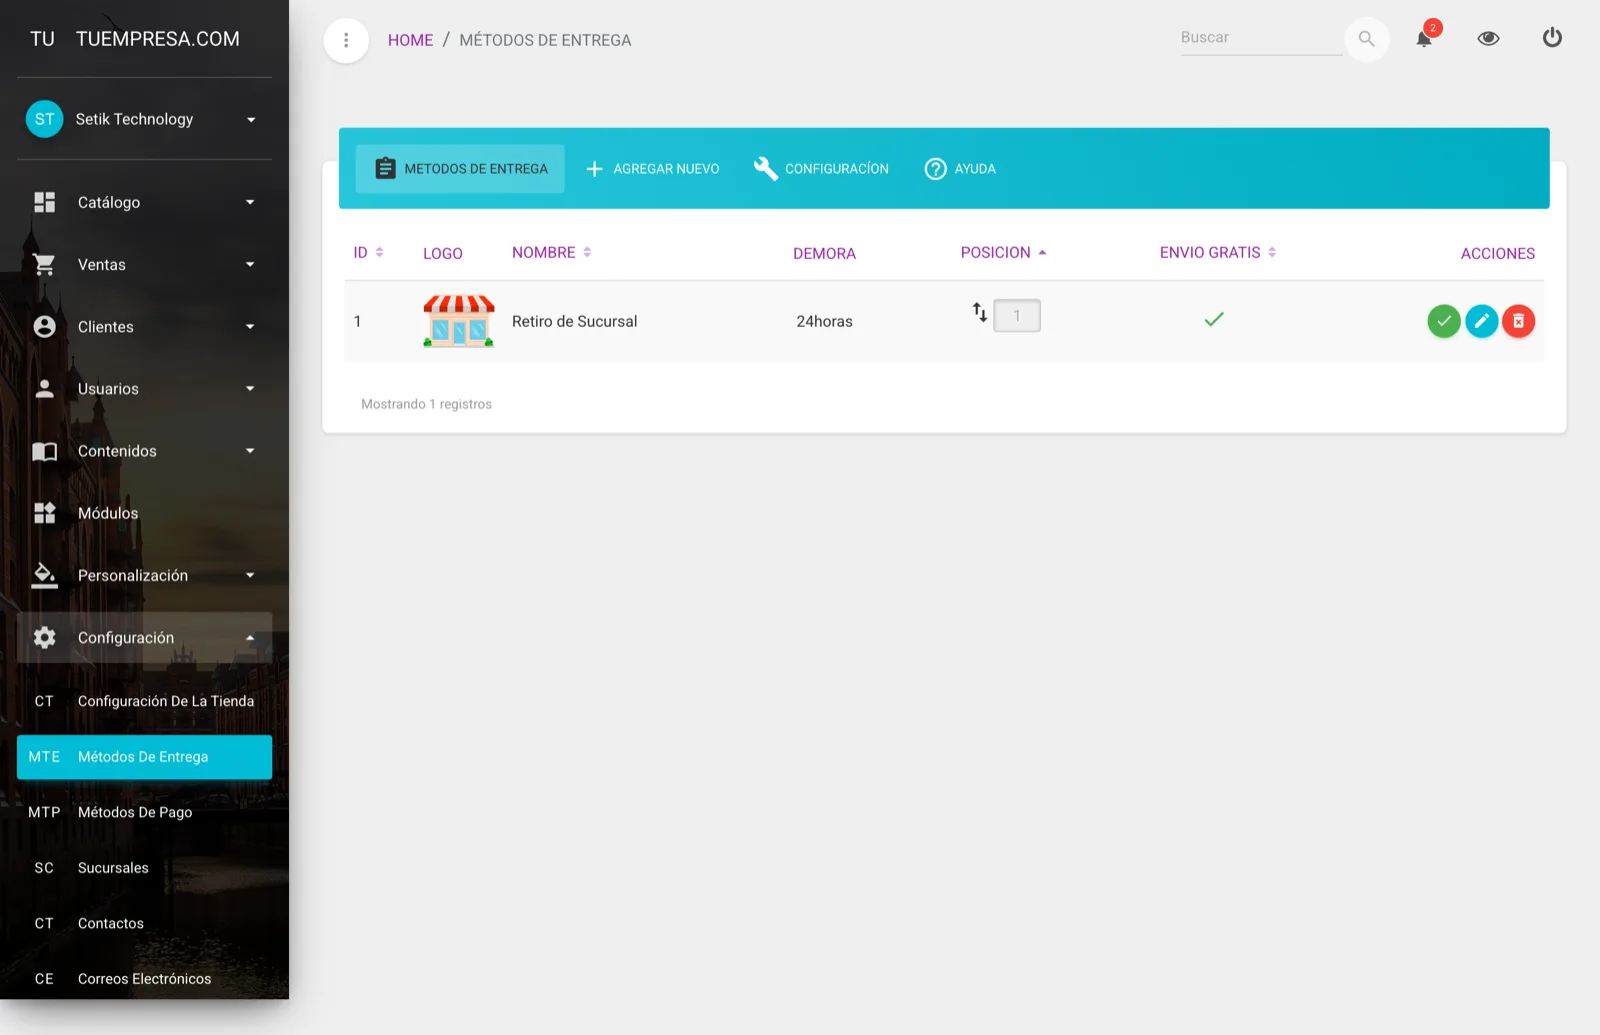
Task: Click the store logo thumbnail
Action: [459, 321]
